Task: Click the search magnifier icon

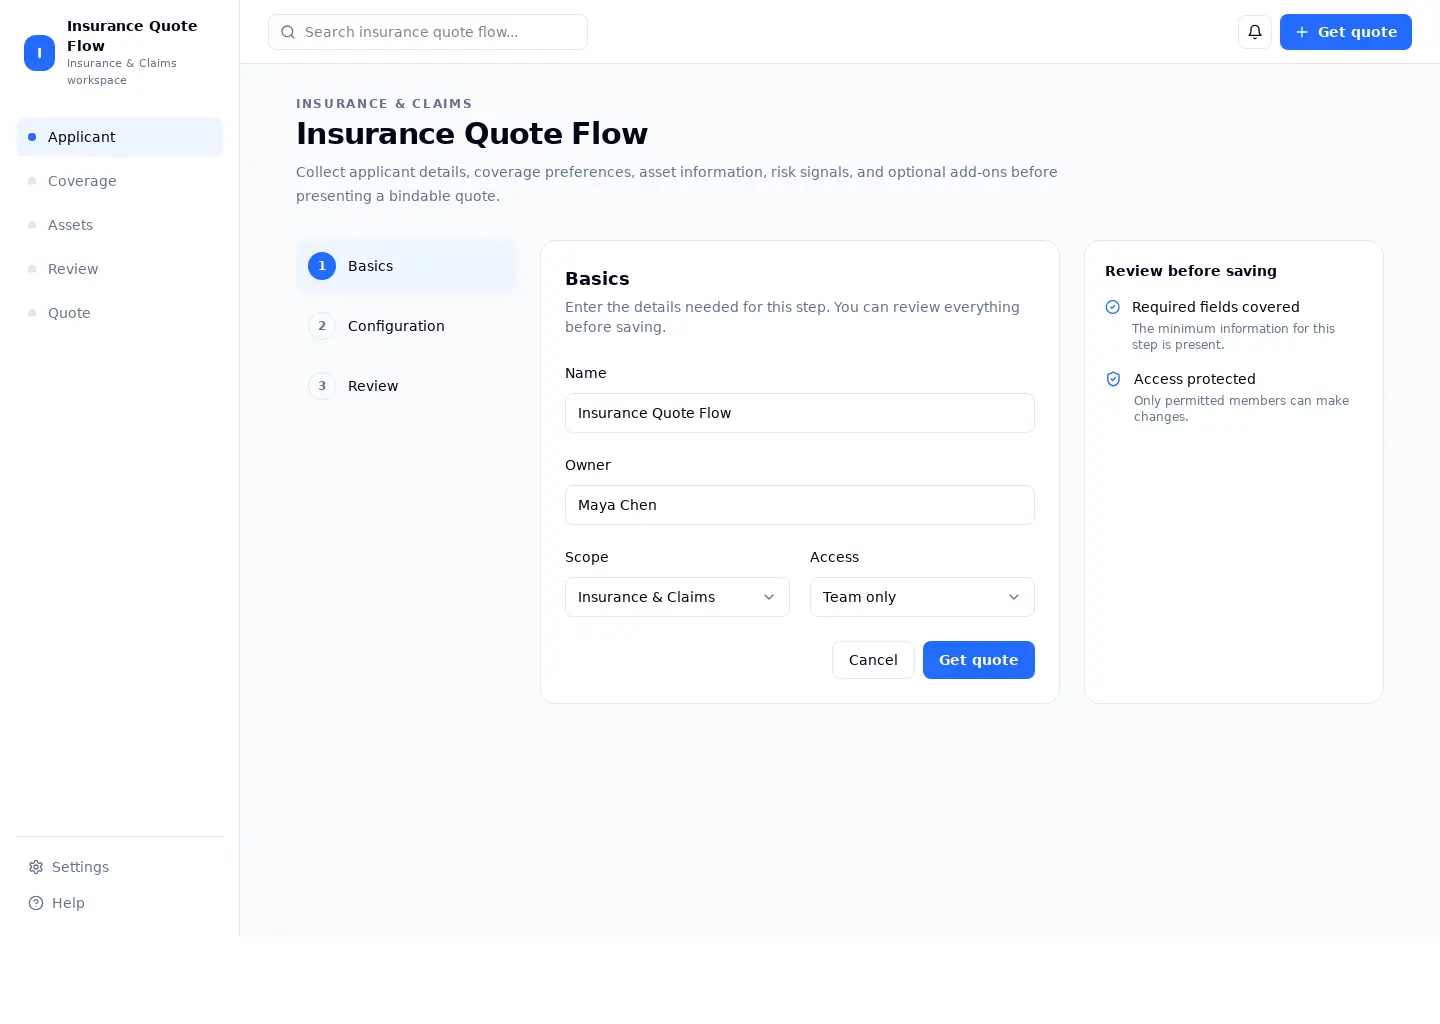Action: pyautogui.click(x=288, y=32)
